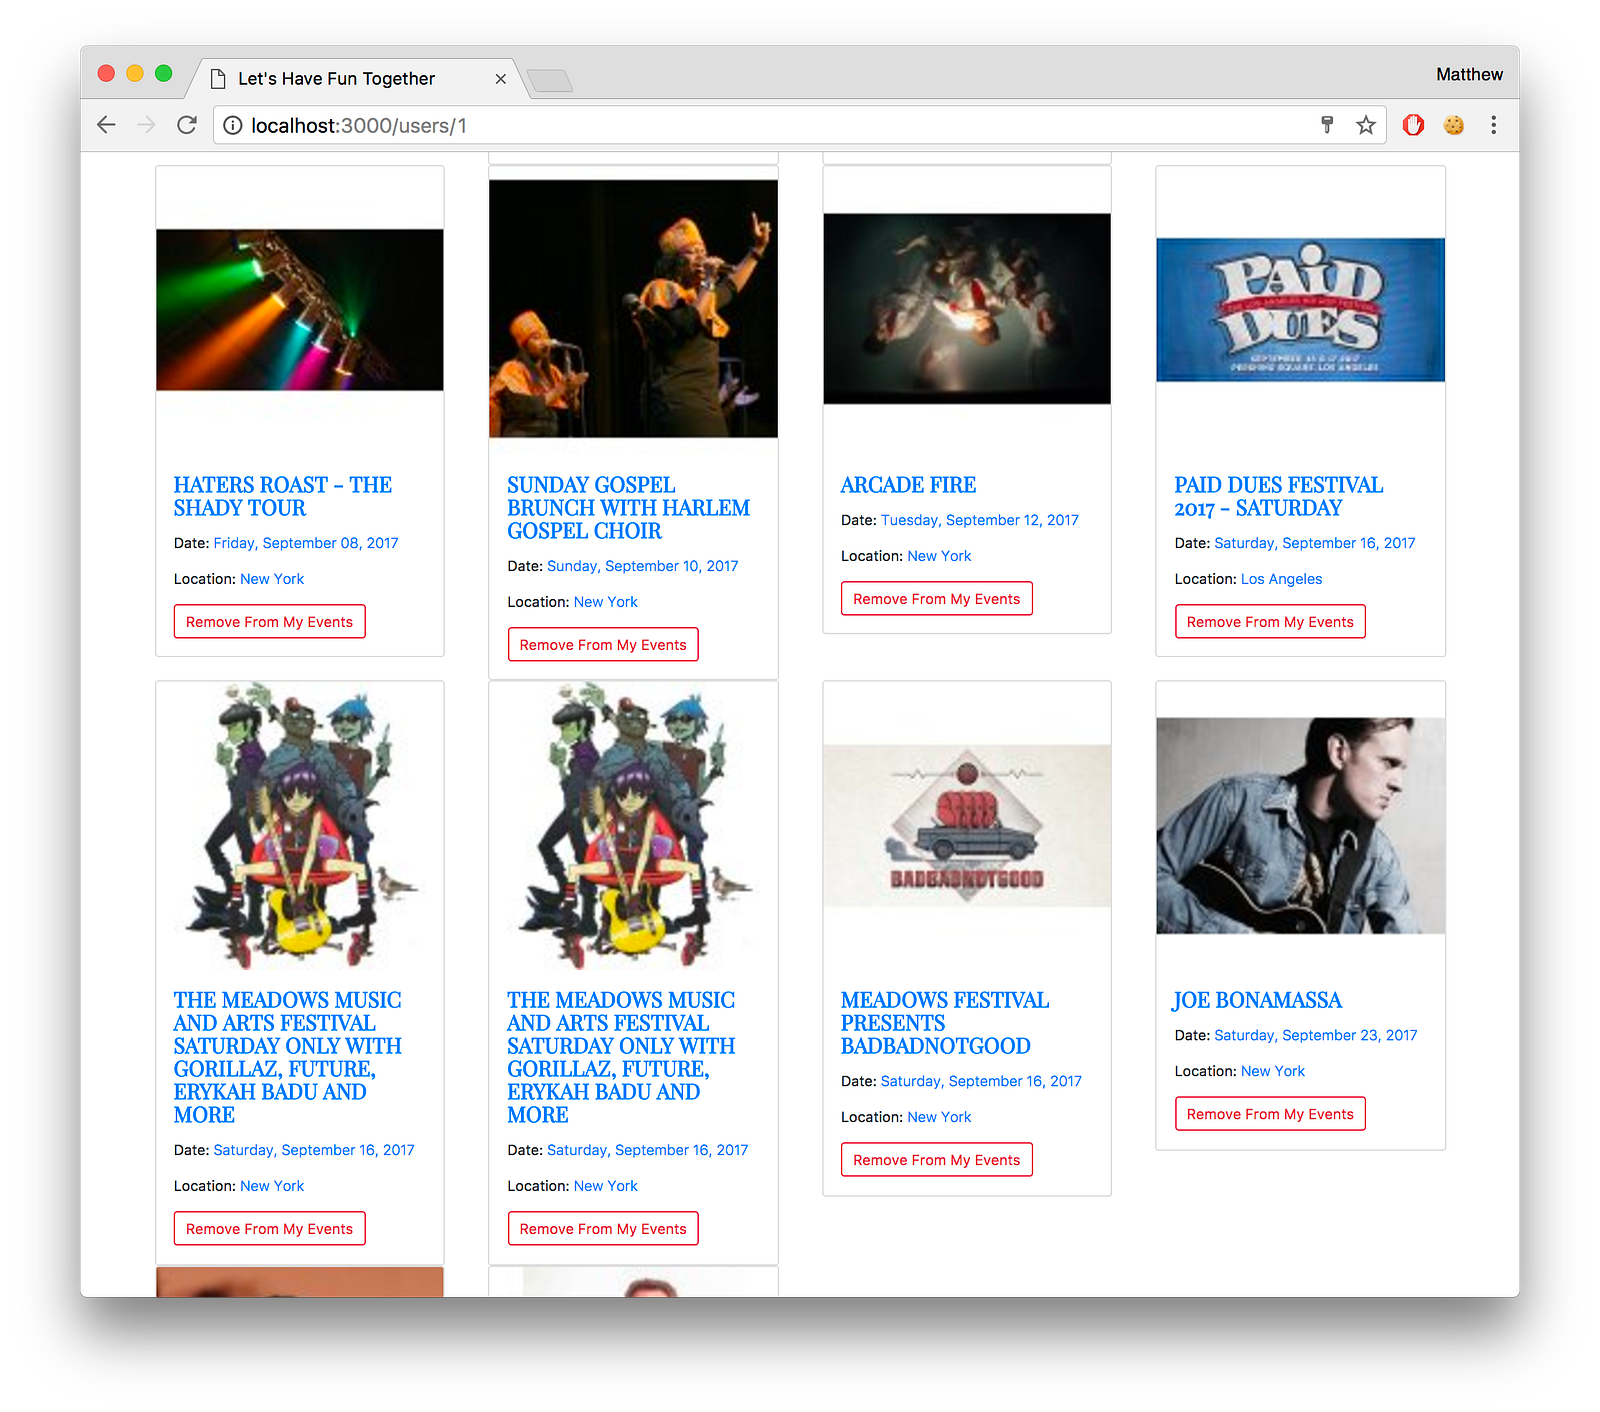Image resolution: width=1600 pixels, height=1412 pixels.
Task: Click the date Friday, September 08, 2017
Action: pyautogui.click(x=306, y=543)
